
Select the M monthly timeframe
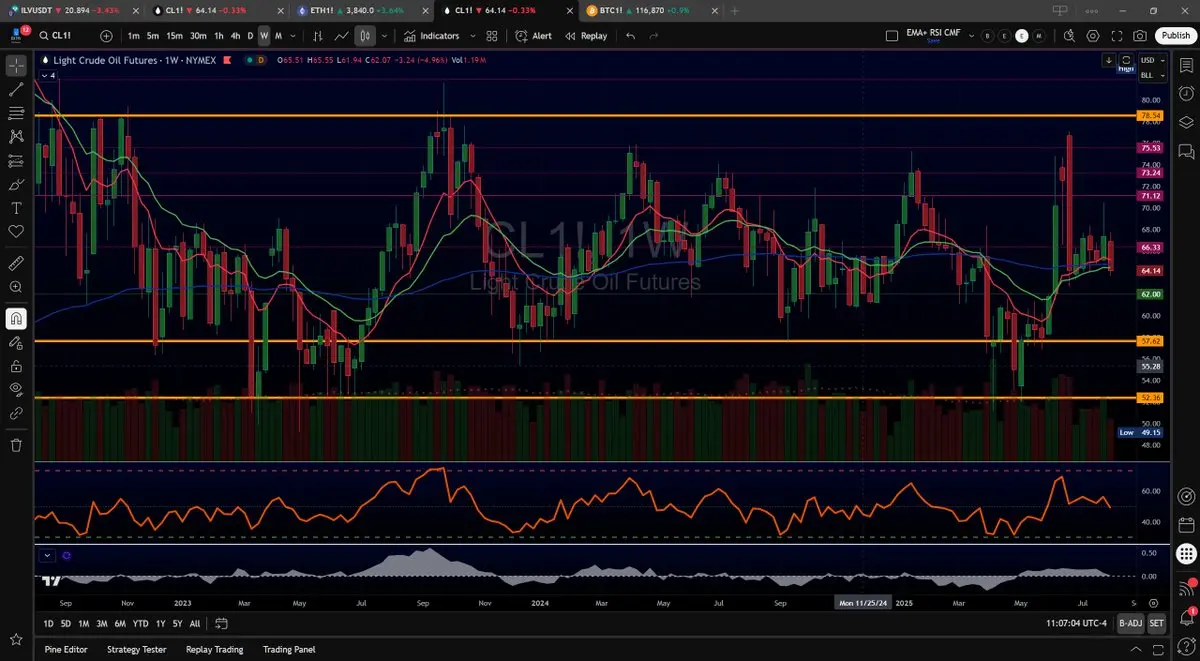click(x=278, y=36)
